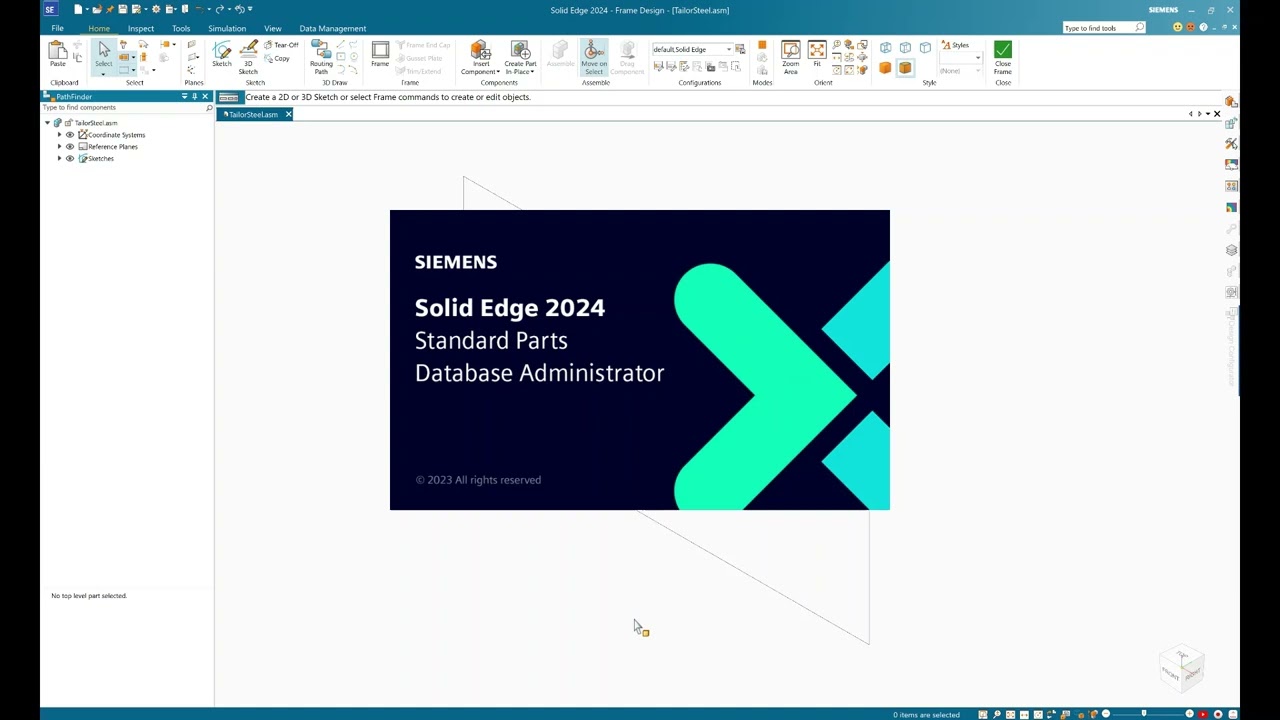Viewport: 1280px width, 720px height.
Task: Click the zoom slider handle in status bar
Action: [x=1144, y=714]
